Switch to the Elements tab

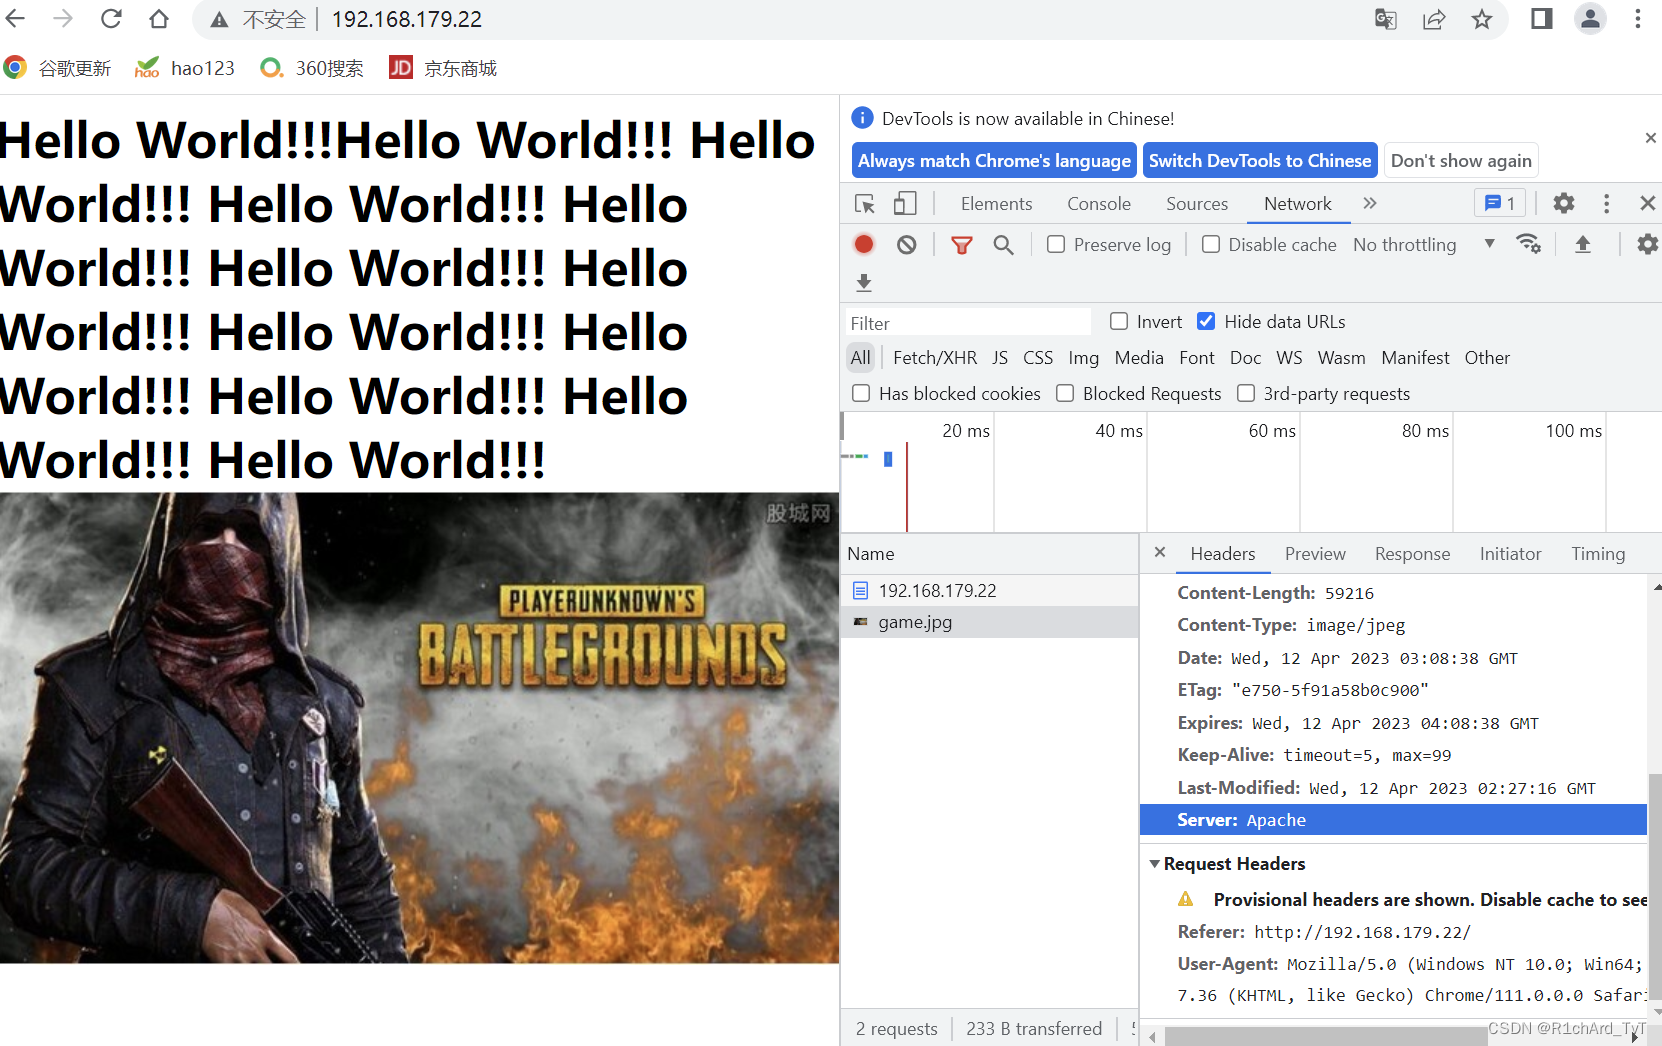tap(996, 204)
